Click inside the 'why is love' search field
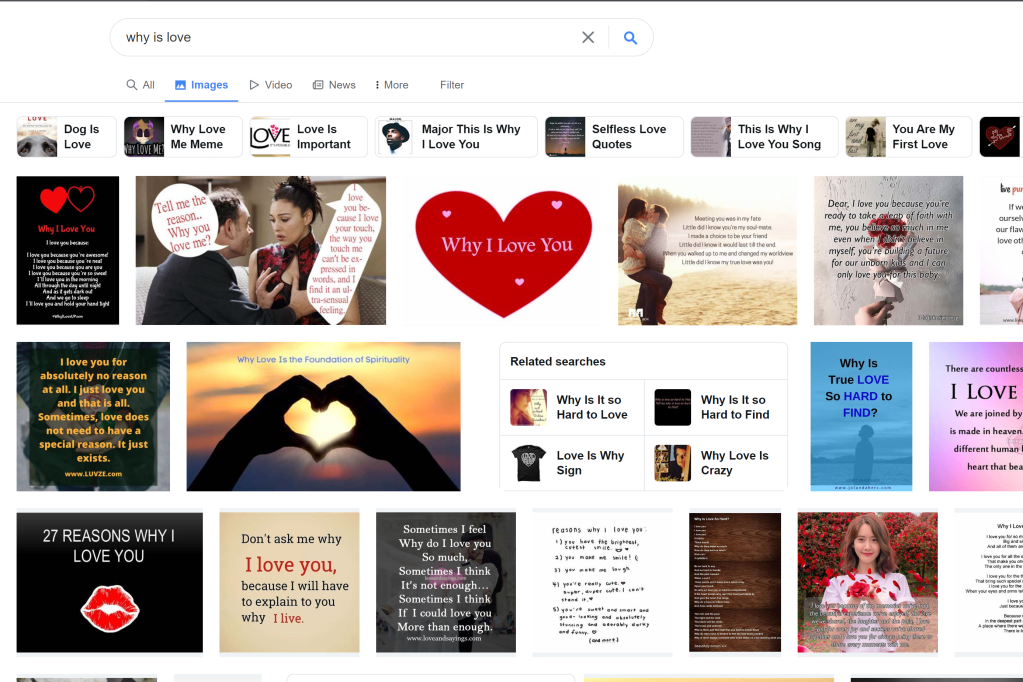 pyautogui.click(x=340, y=38)
